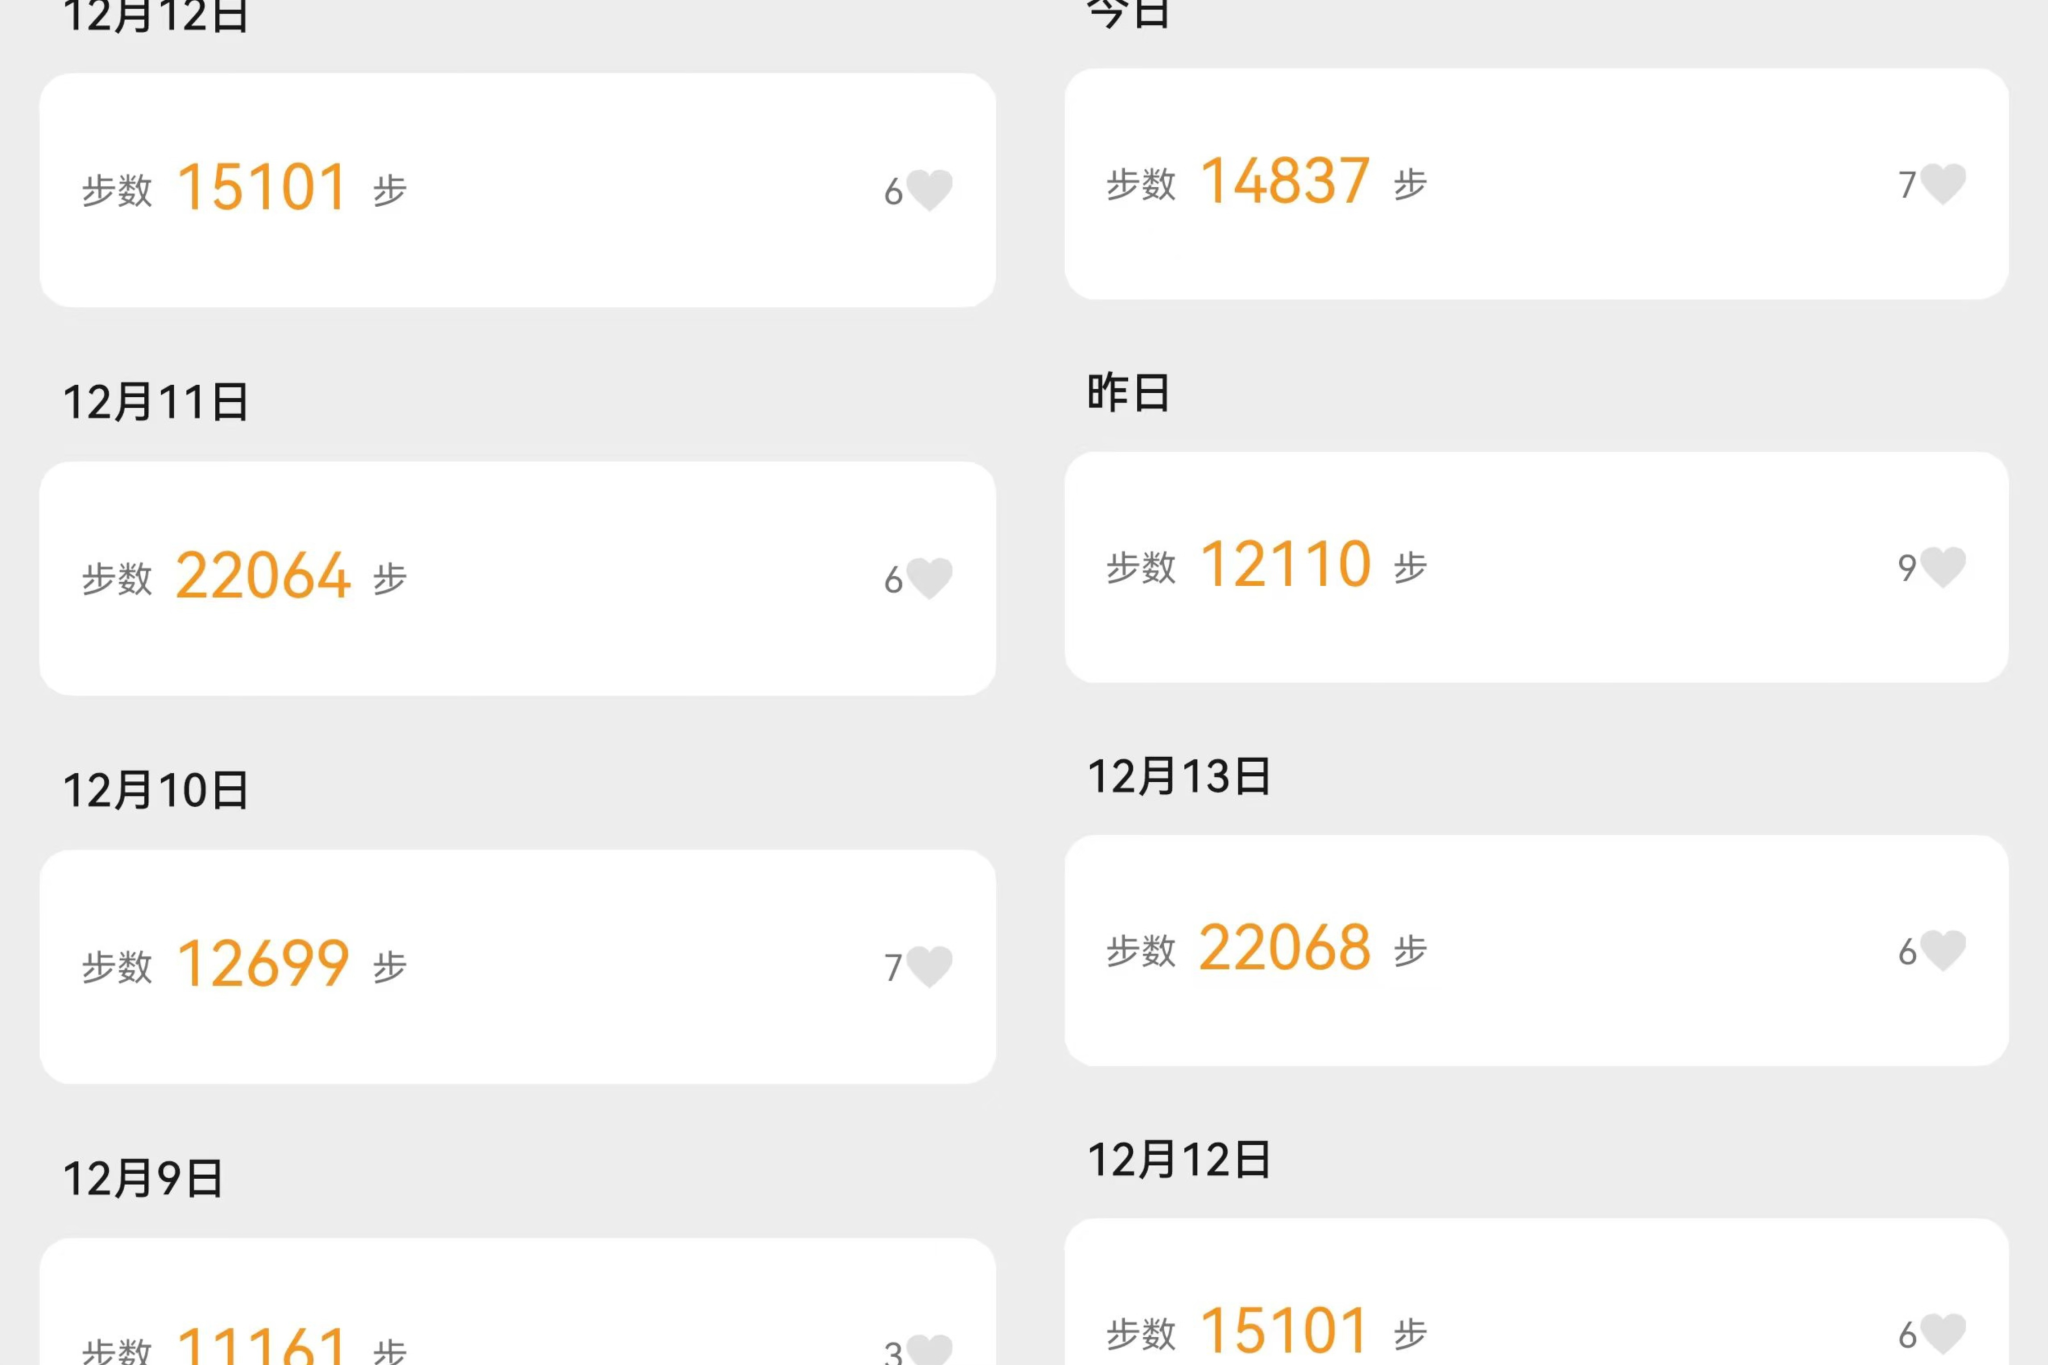Image resolution: width=2048 pixels, height=1365 pixels.
Task: Click the orange 12699 step count number
Action: [x=263, y=964]
